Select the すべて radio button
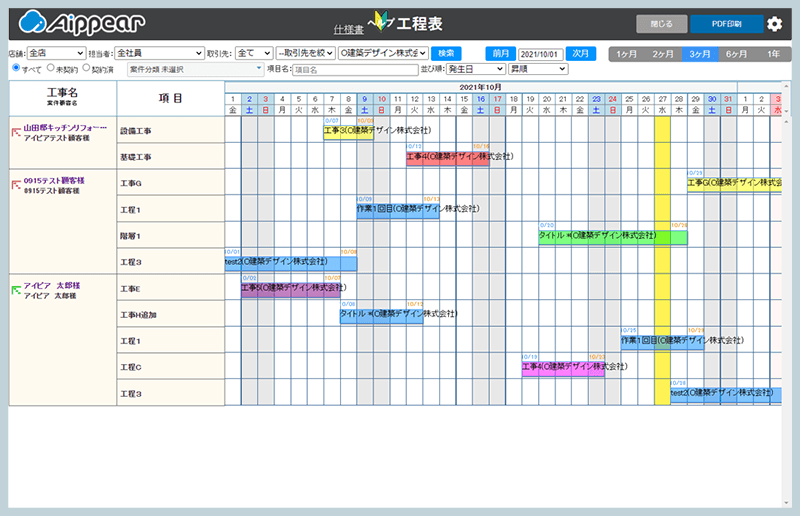800x516 pixels. [16, 67]
